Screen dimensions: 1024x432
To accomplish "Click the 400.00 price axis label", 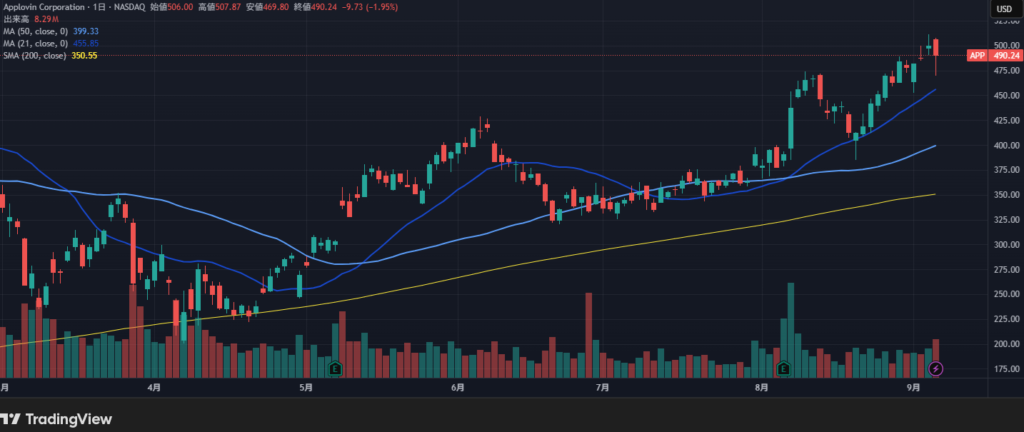I will (x=1006, y=146).
